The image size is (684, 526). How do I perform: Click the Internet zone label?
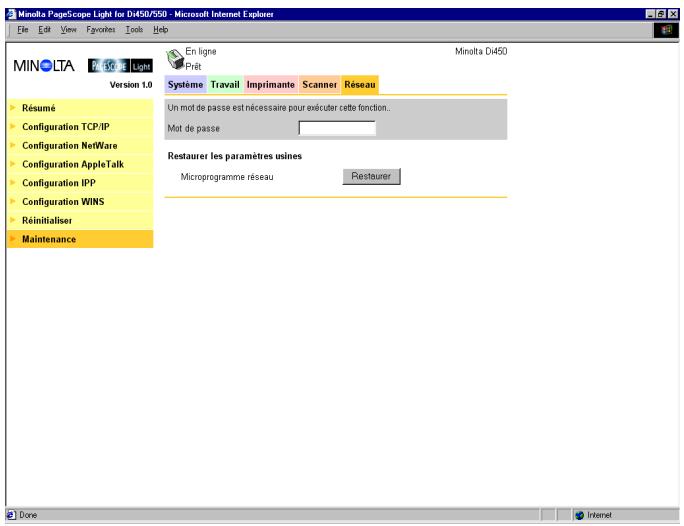click(x=599, y=515)
